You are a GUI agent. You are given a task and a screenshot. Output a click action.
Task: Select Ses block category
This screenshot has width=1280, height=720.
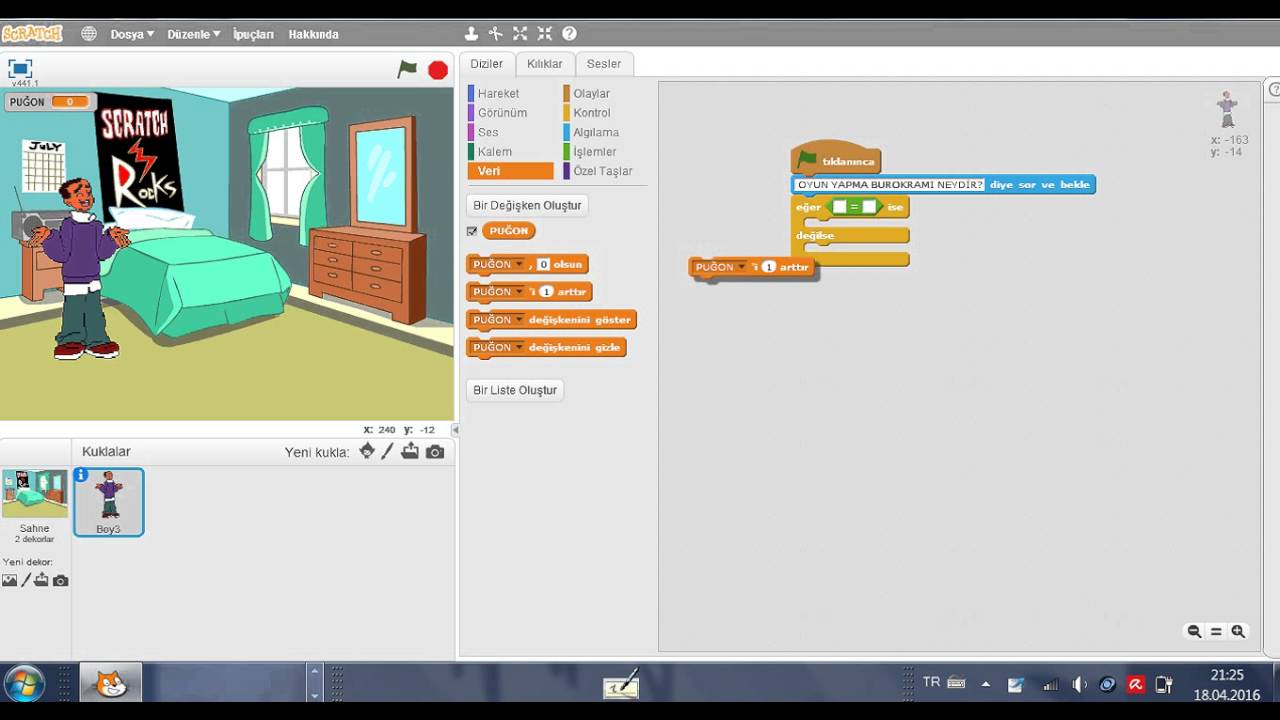click(x=510, y=132)
